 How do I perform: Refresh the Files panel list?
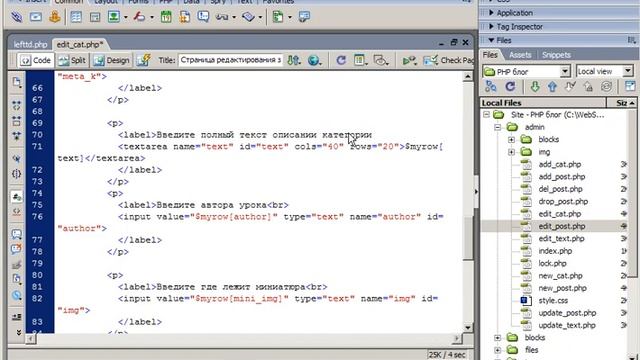click(x=510, y=87)
